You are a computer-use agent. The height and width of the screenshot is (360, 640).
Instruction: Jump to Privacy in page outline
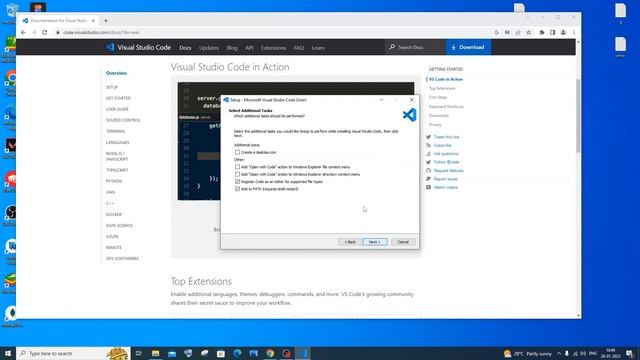(435, 124)
